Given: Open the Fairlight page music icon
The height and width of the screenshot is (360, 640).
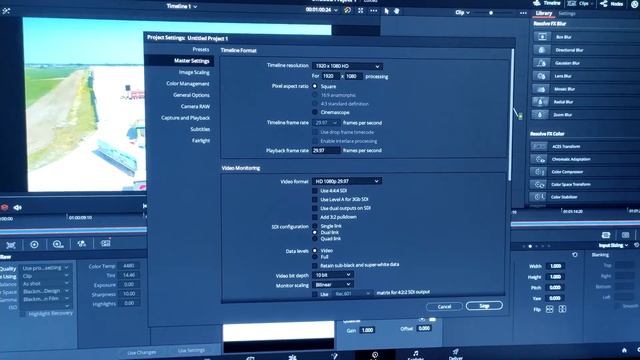Looking at the screenshot, I should tap(416, 354).
